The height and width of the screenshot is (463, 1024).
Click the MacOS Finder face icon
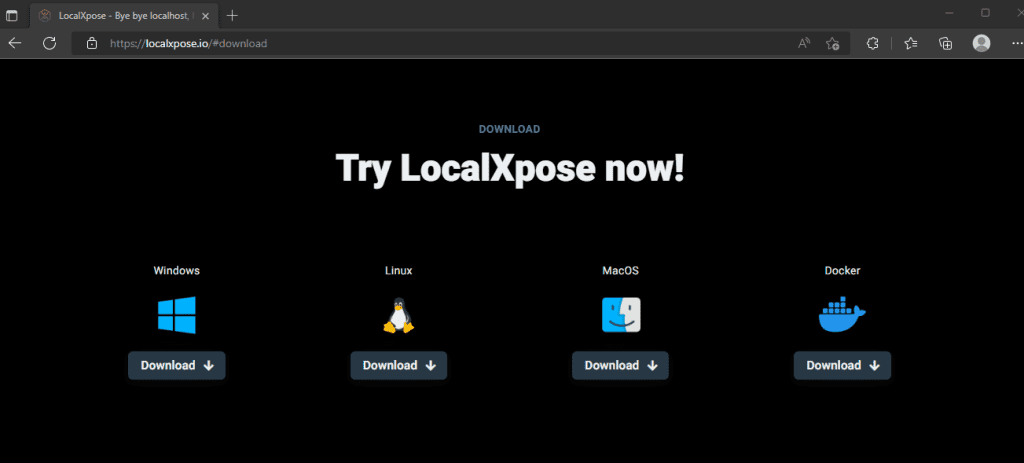(621, 315)
